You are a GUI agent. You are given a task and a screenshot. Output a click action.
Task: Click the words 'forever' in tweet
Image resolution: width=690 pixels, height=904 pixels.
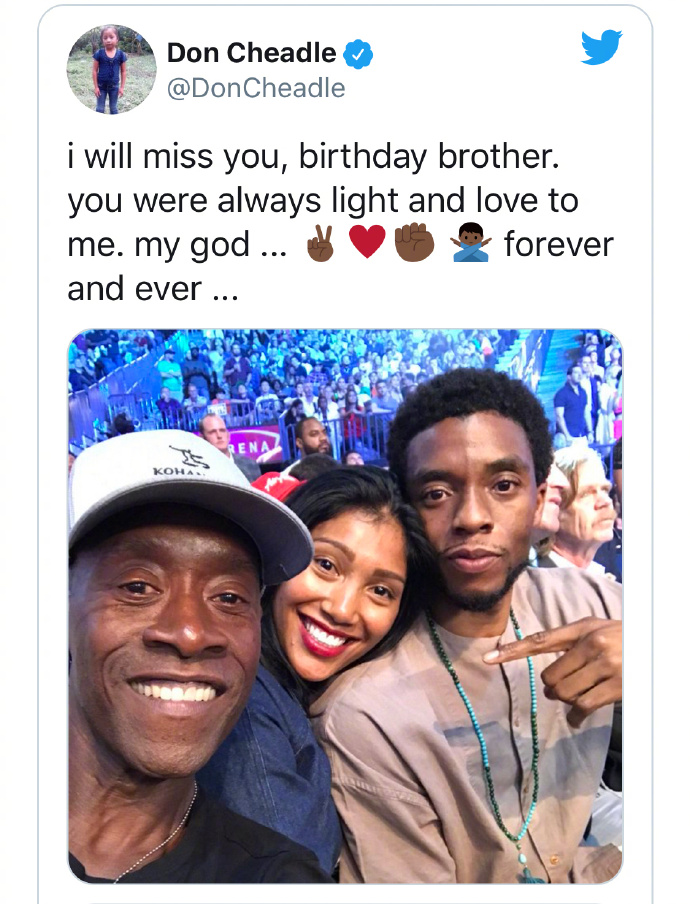[x=559, y=244]
